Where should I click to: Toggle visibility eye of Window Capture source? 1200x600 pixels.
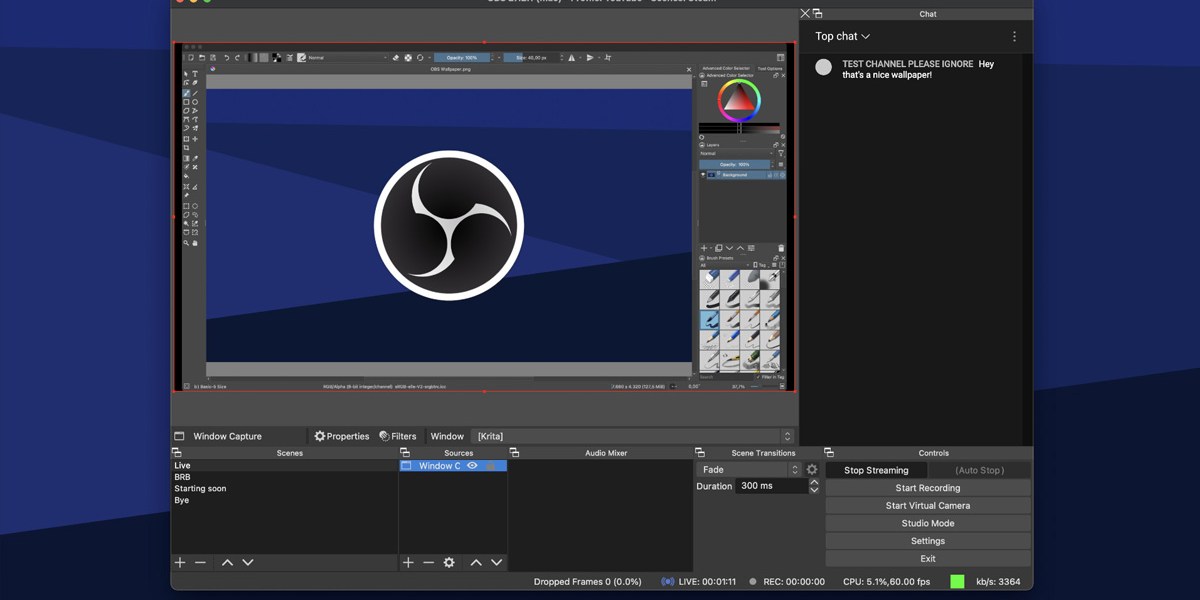(473, 466)
